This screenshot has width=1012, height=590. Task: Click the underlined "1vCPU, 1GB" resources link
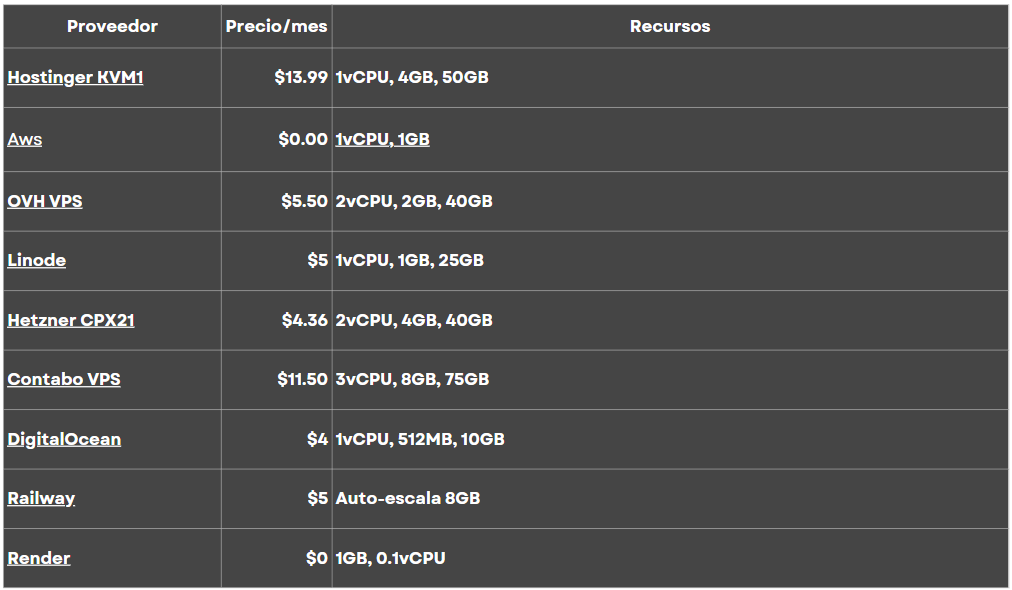click(382, 139)
